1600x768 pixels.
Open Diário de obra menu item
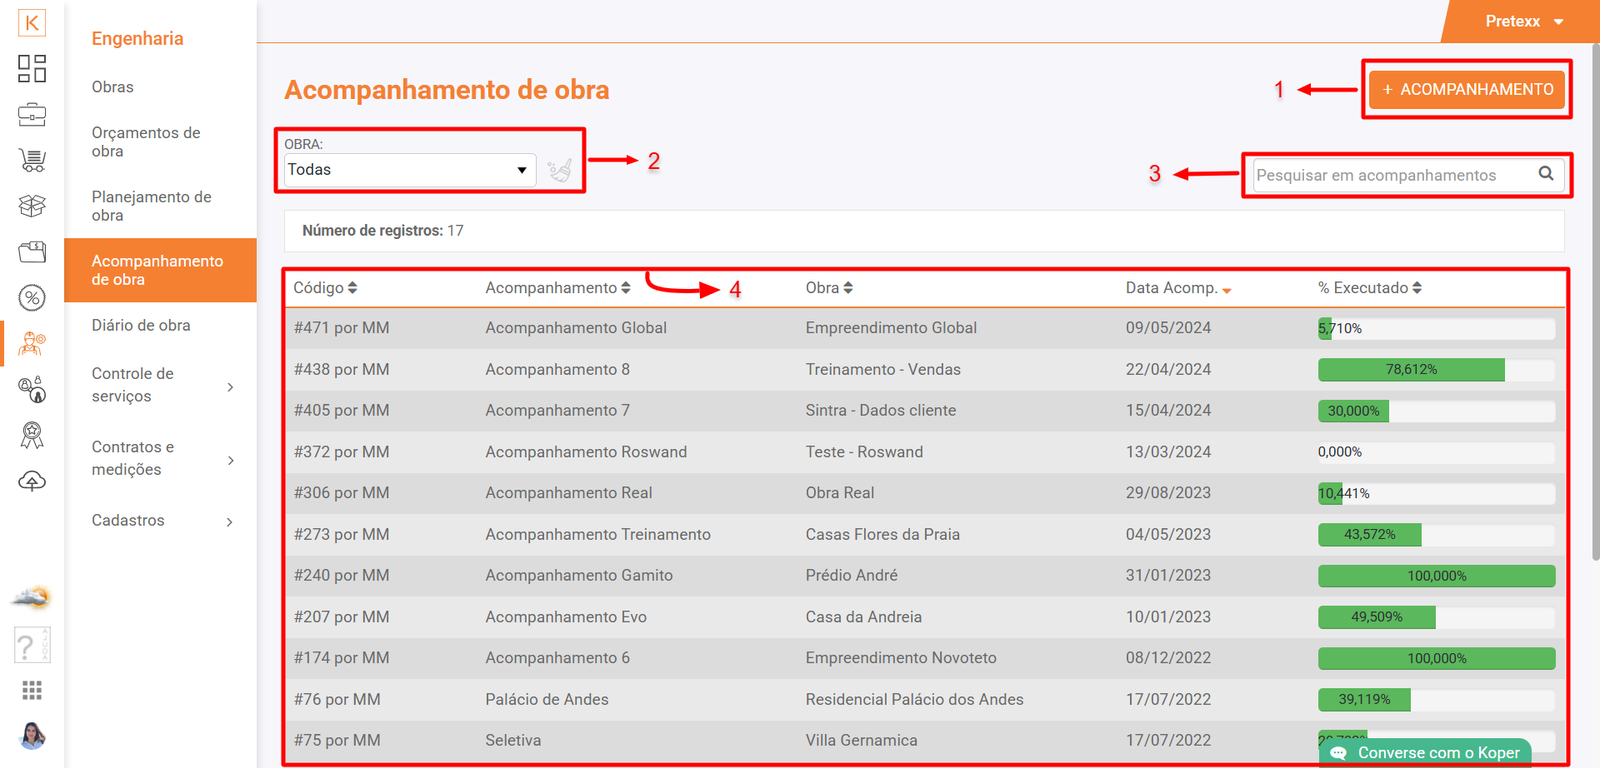pyautogui.click(x=141, y=325)
